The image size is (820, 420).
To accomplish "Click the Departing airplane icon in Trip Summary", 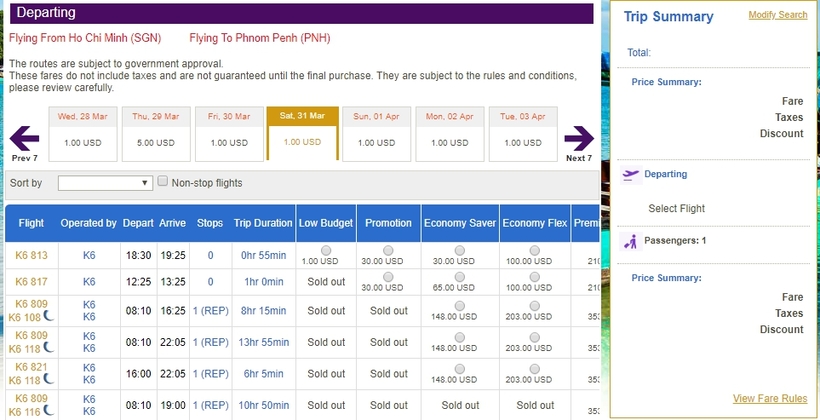I will click(x=630, y=174).
